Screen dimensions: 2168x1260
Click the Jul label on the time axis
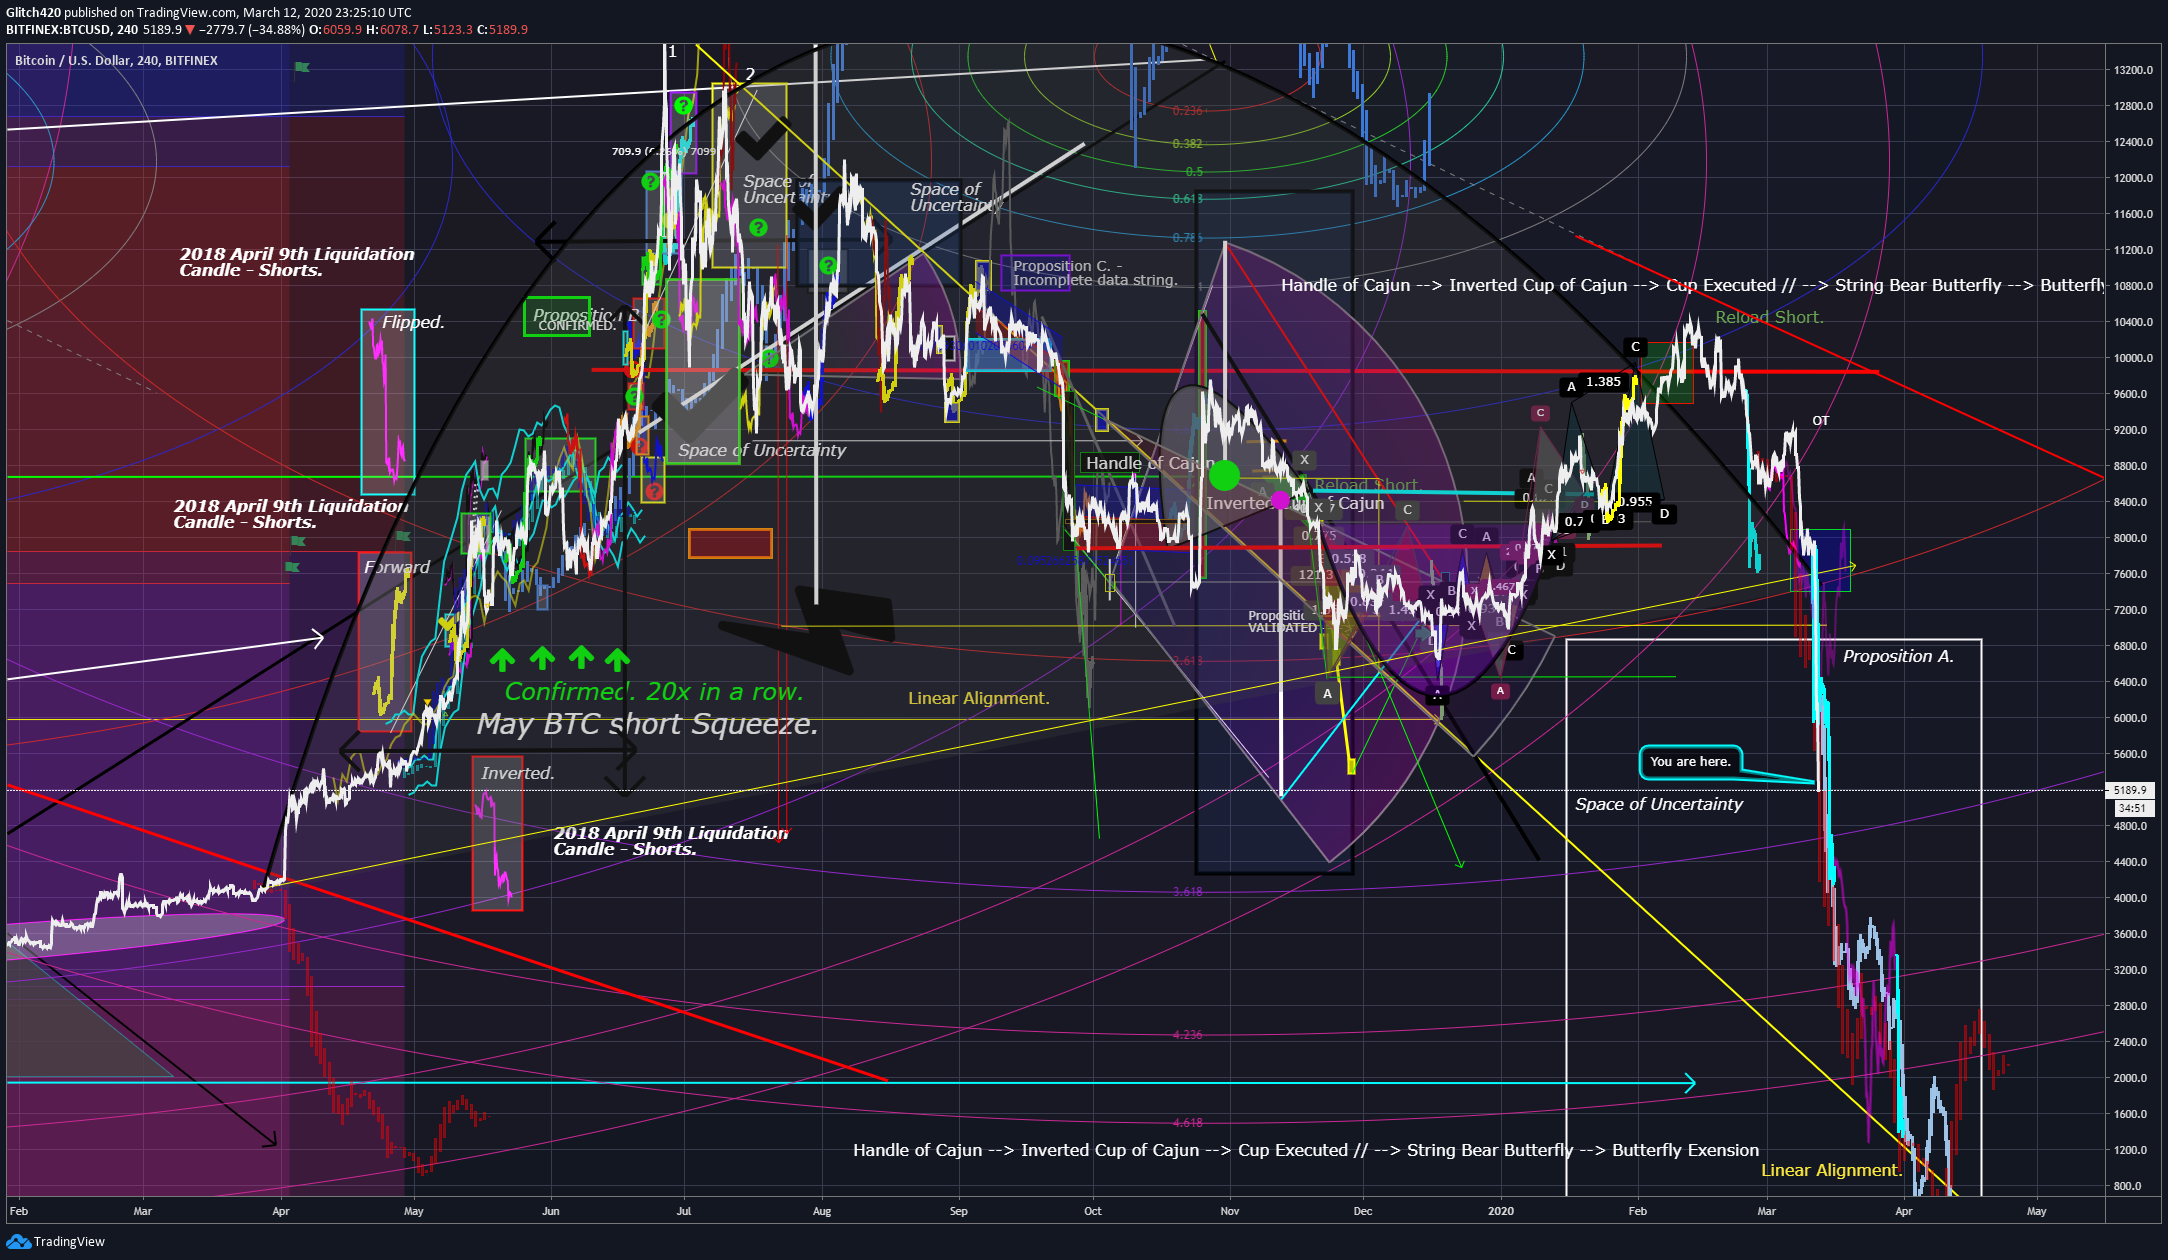684,1211
